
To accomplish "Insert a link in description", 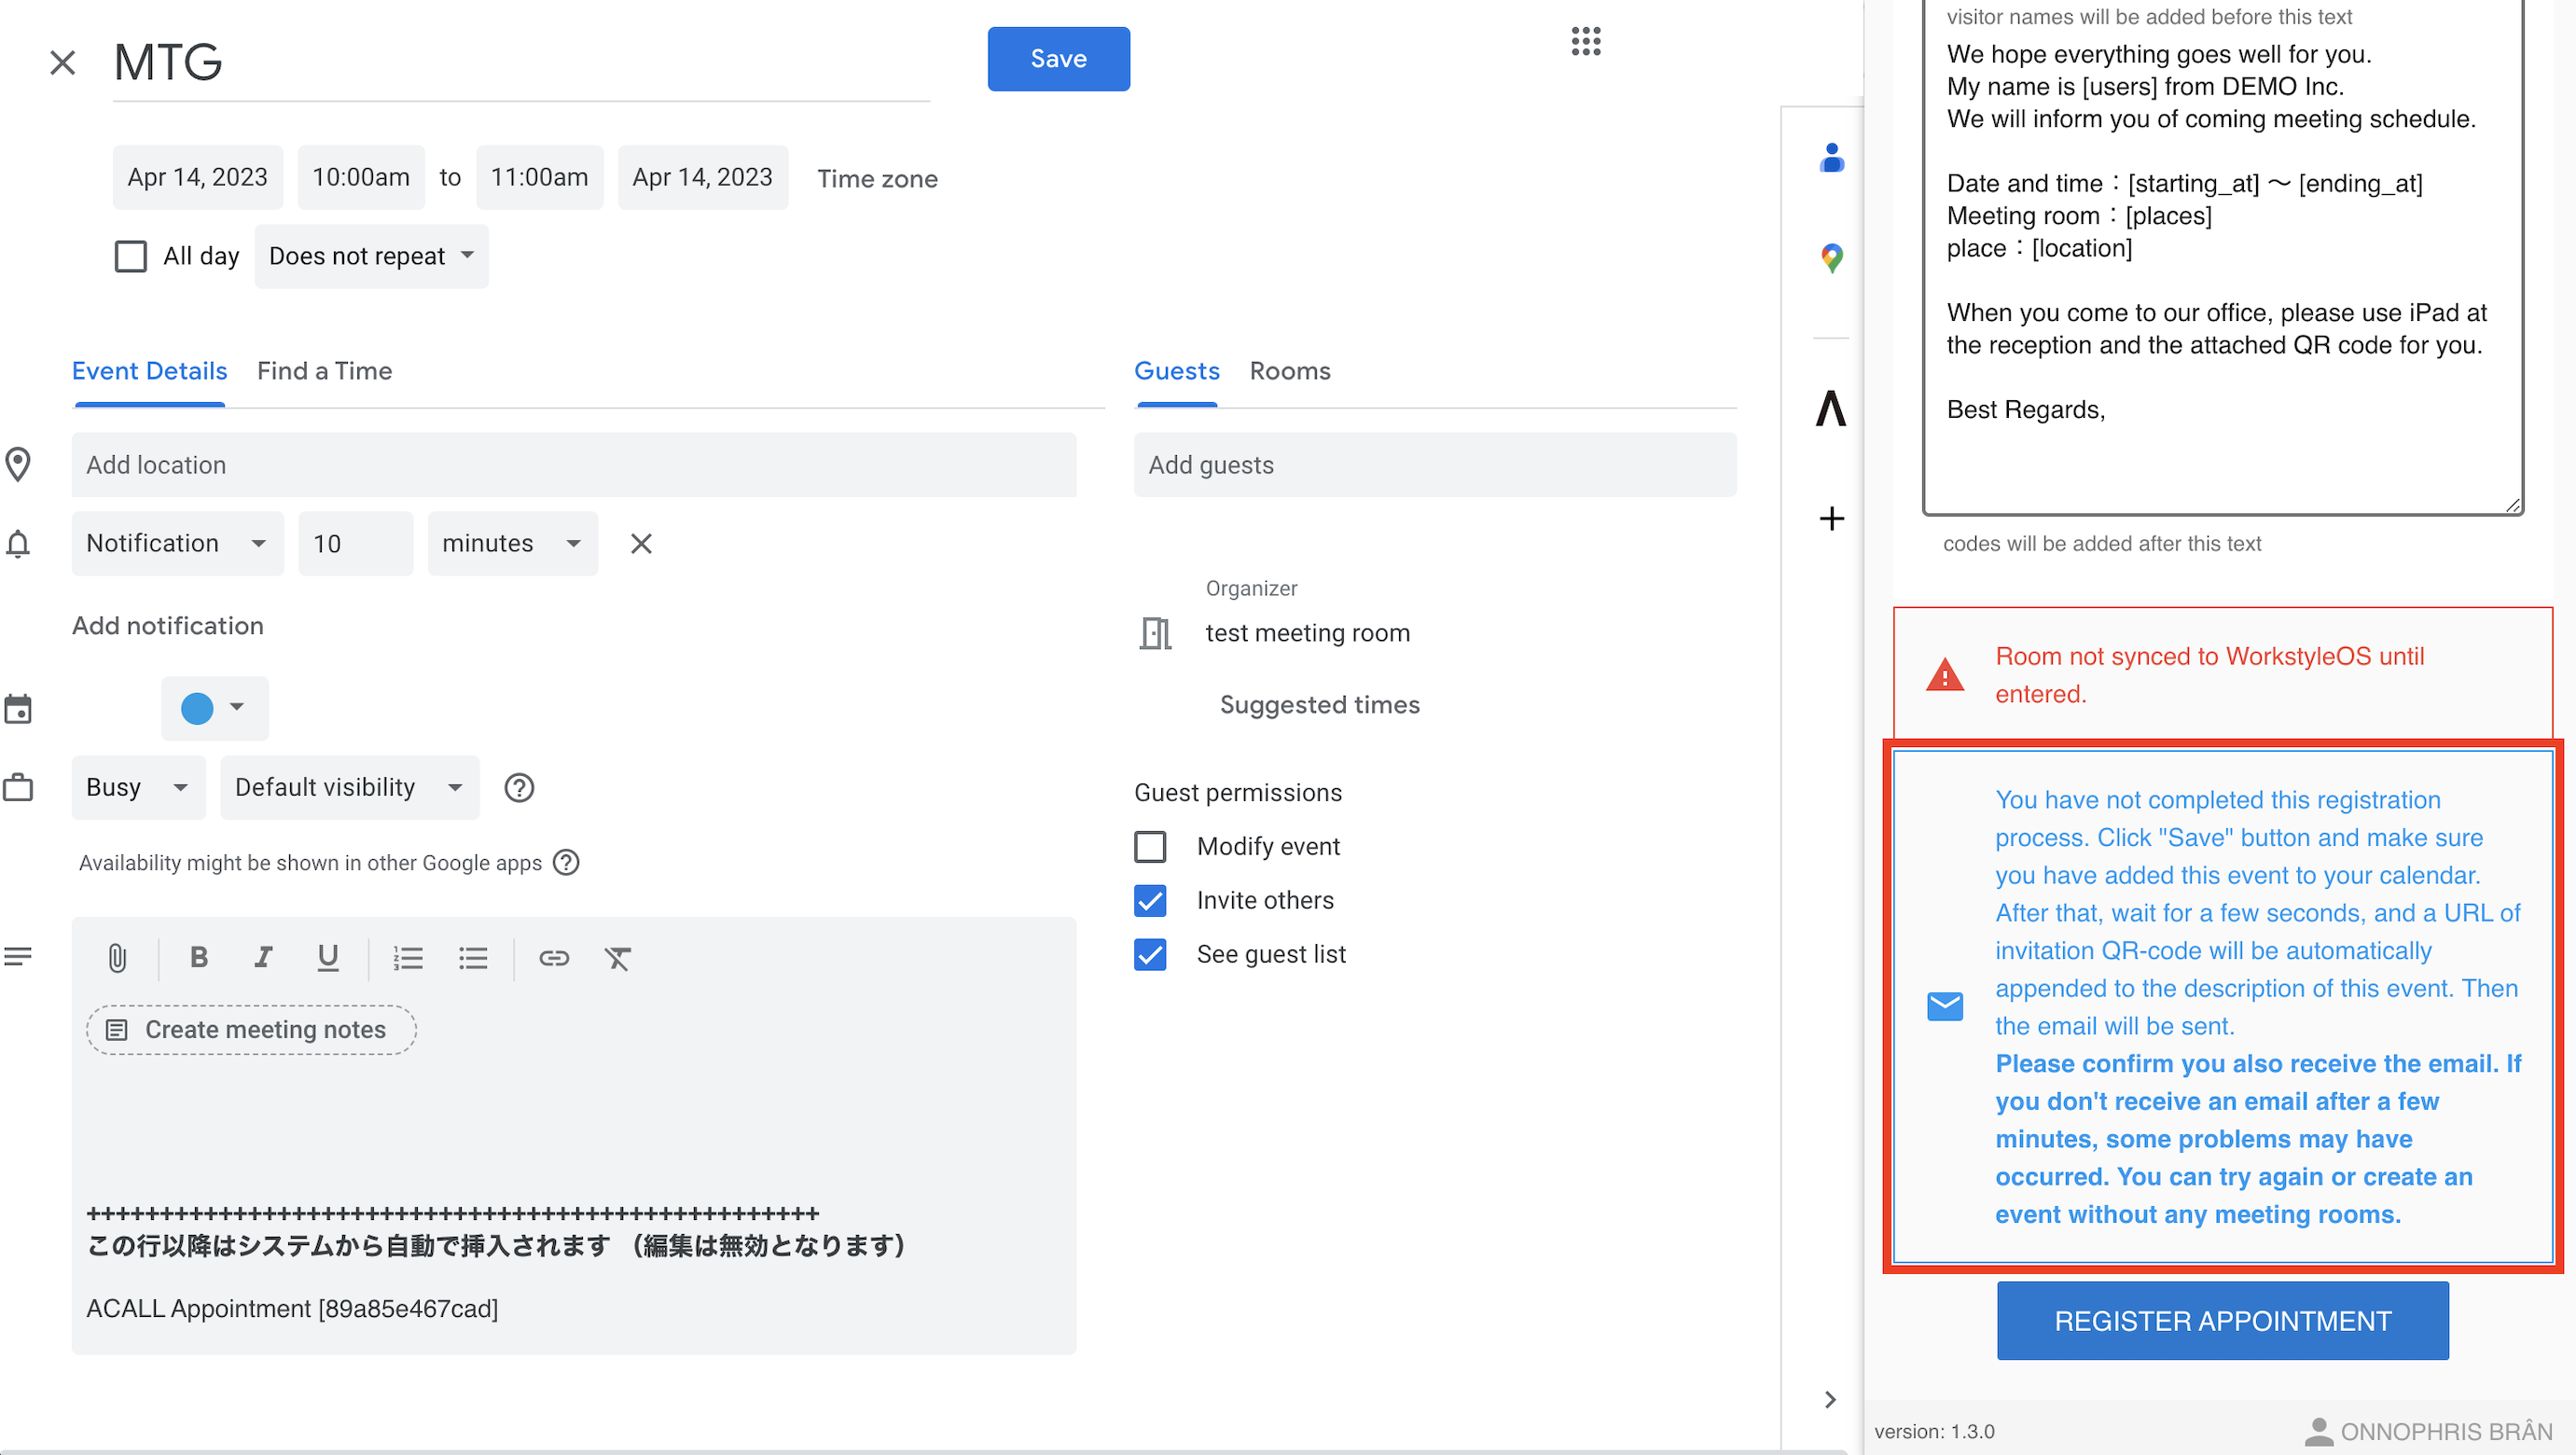I will tap(553, 958).
